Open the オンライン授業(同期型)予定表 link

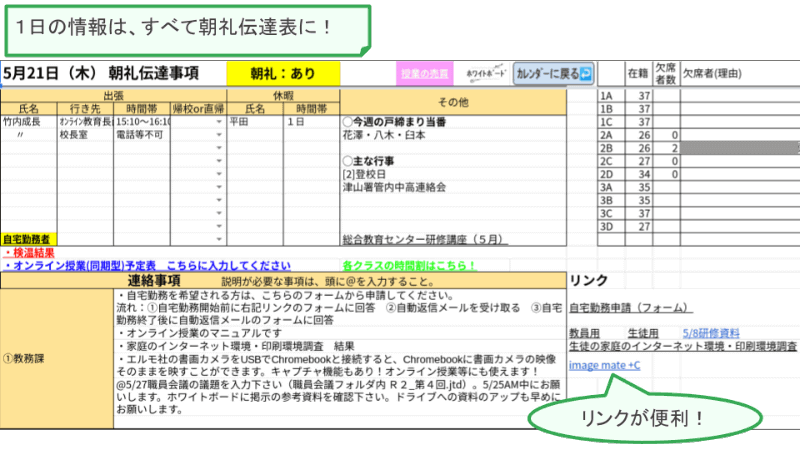[x=147, y=266]
